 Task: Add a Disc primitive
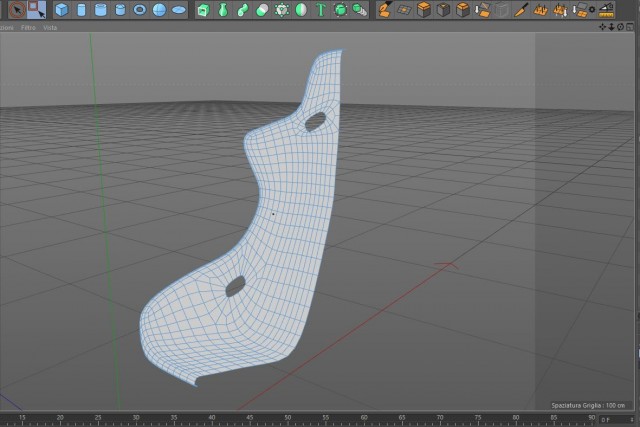point(179,10)
